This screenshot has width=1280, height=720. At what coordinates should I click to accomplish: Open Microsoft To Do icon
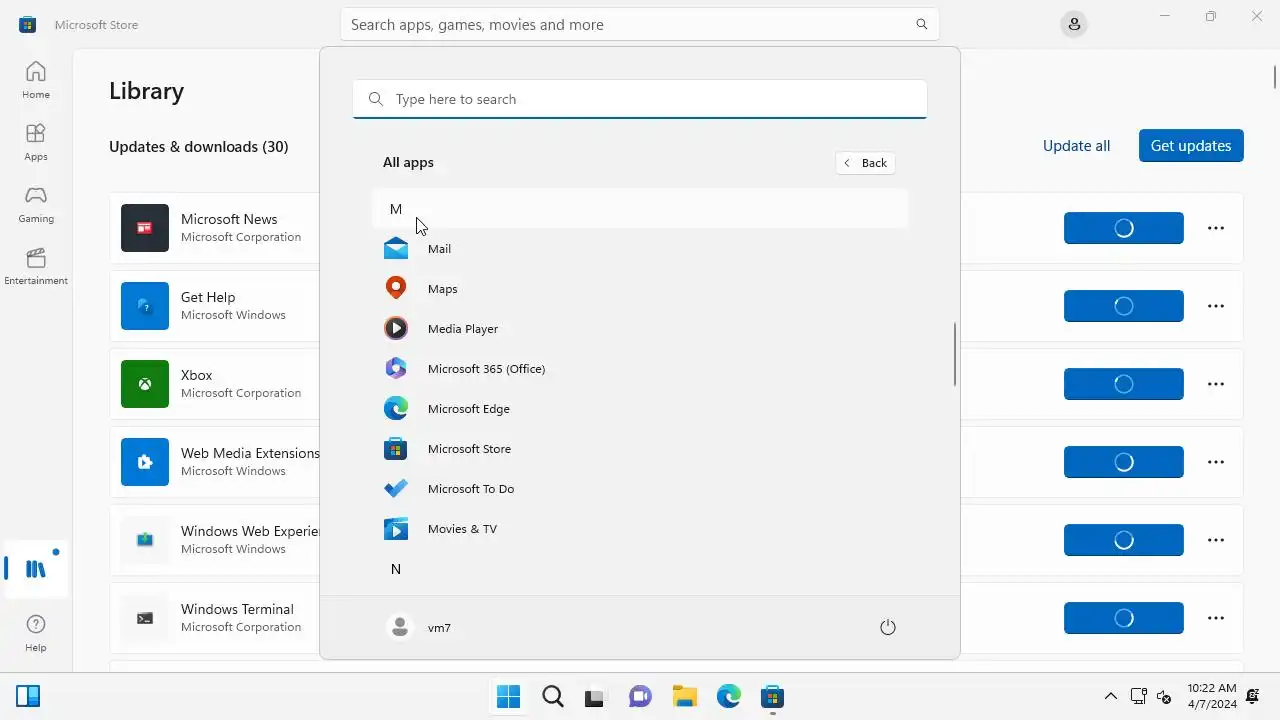[396, 488]
